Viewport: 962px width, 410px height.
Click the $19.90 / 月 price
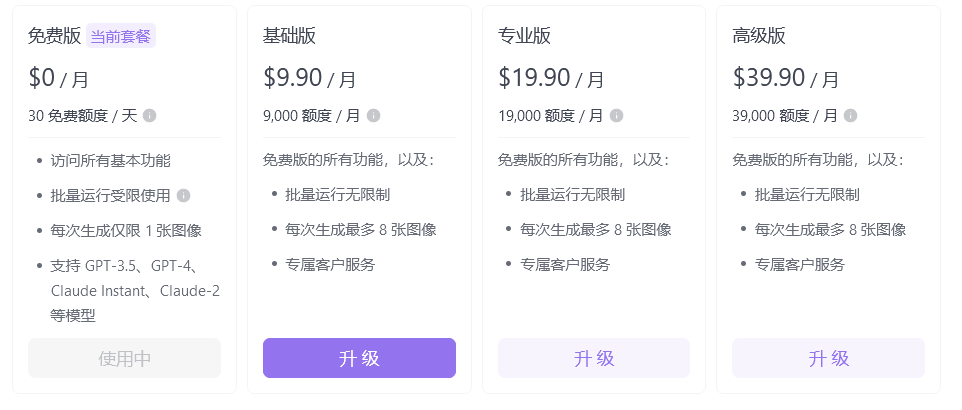550,78
